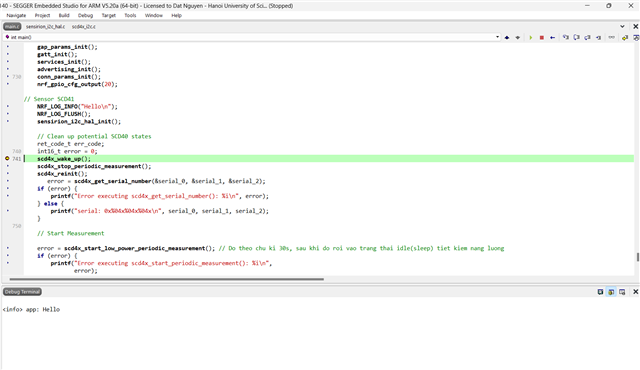Click the toolbar icon two icons left of the dotted disabled icon
Image resolution: width=640 pixels, height=370 pixels.
point(587,38)
